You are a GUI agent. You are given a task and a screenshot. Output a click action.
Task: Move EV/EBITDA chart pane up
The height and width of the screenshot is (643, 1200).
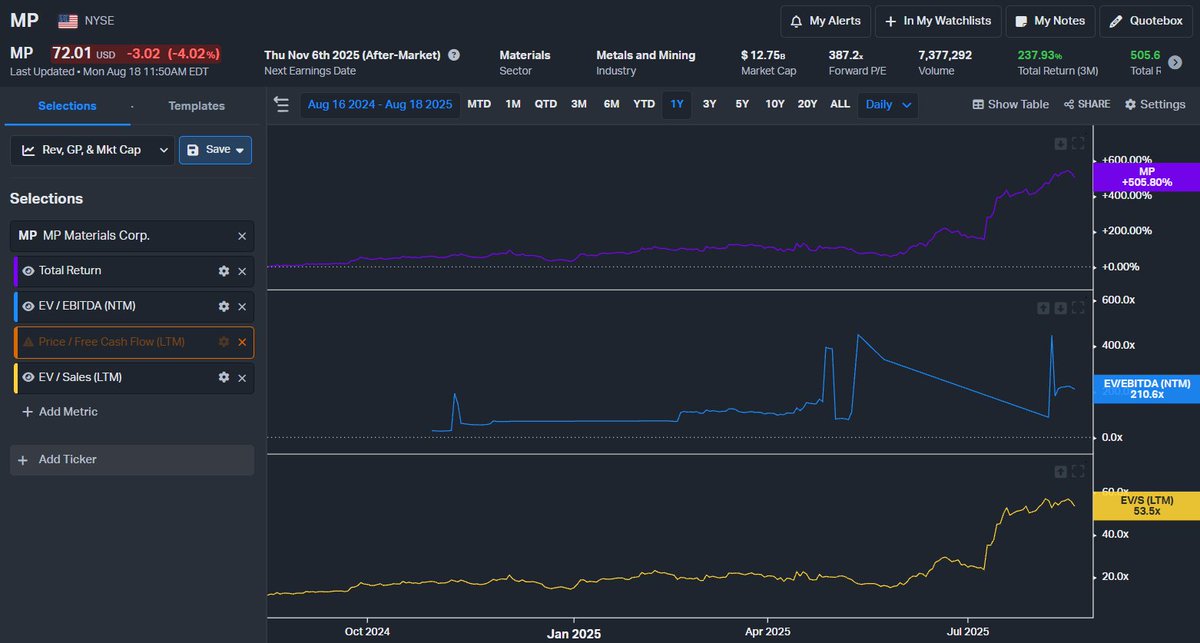1042,308
